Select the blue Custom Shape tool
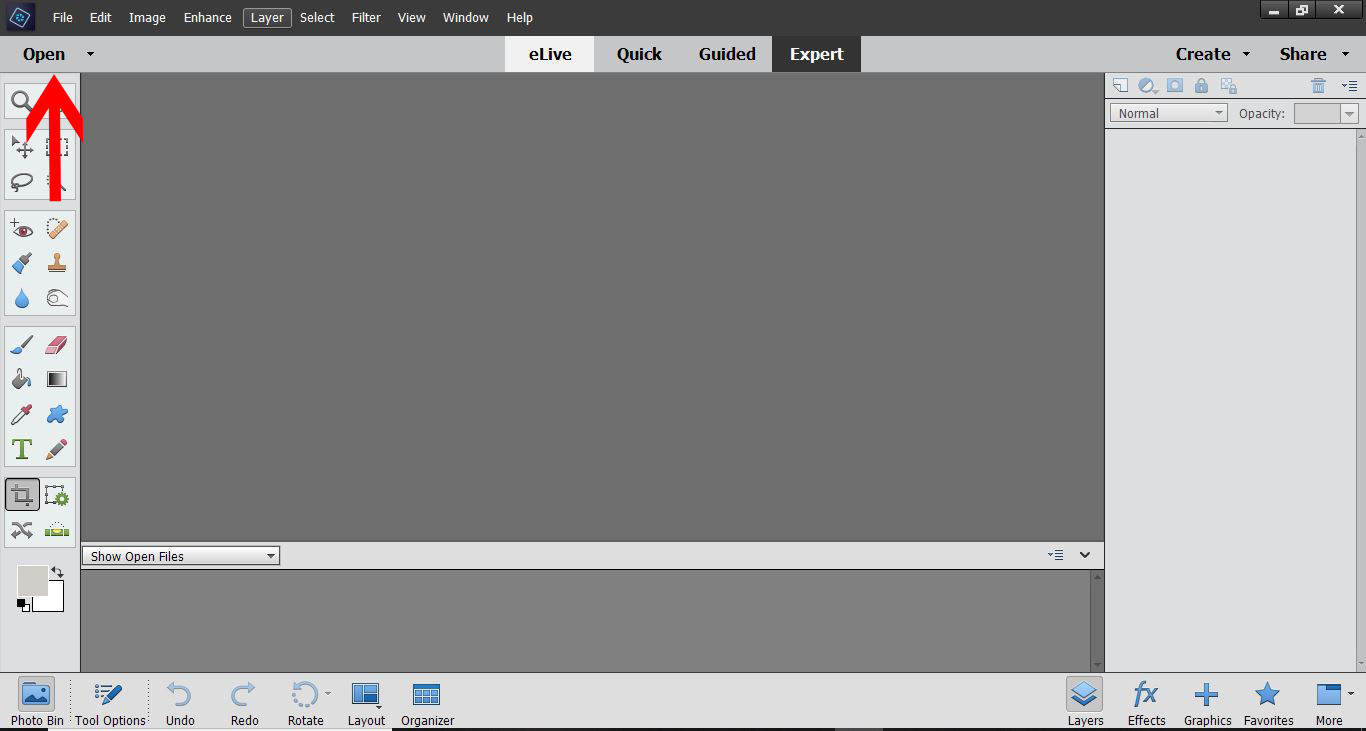 click(x=57, y=414)
